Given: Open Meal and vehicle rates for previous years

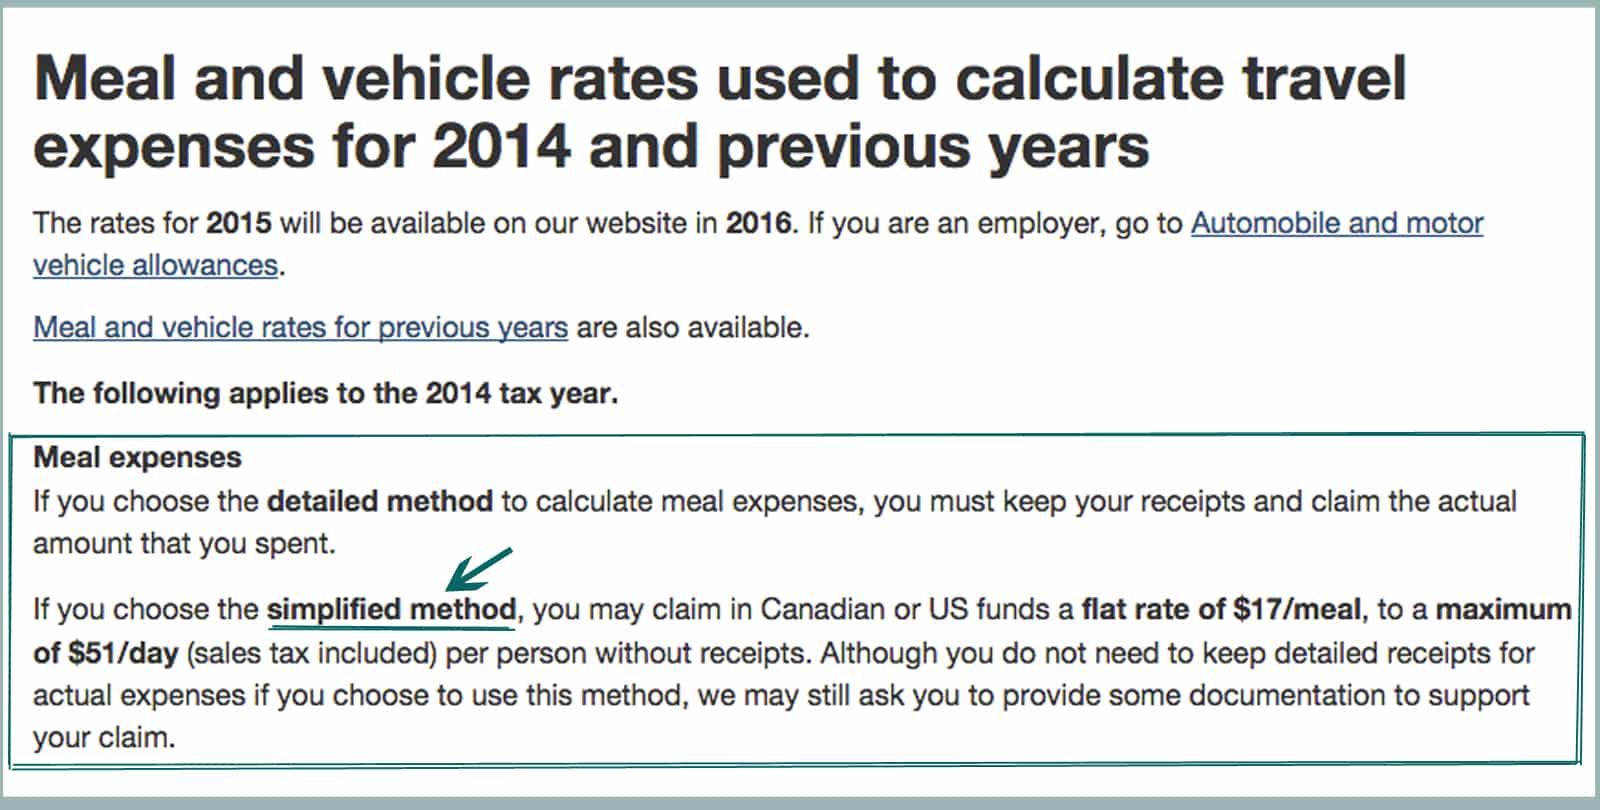Looking at the screenshot, I should pyautogui.click(x=300, y=328).
